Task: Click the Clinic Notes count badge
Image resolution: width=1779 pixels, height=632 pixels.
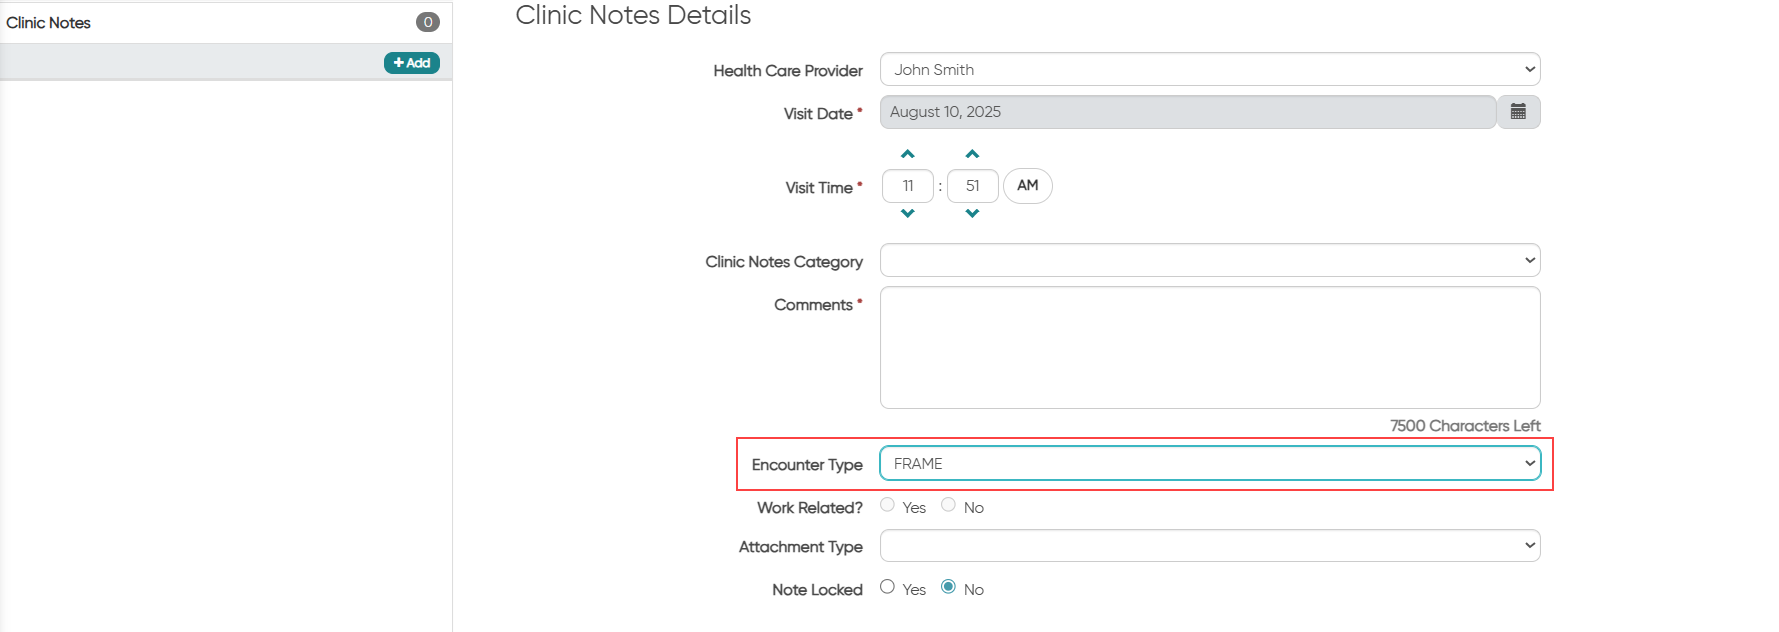Action: (x=428, y=22)
